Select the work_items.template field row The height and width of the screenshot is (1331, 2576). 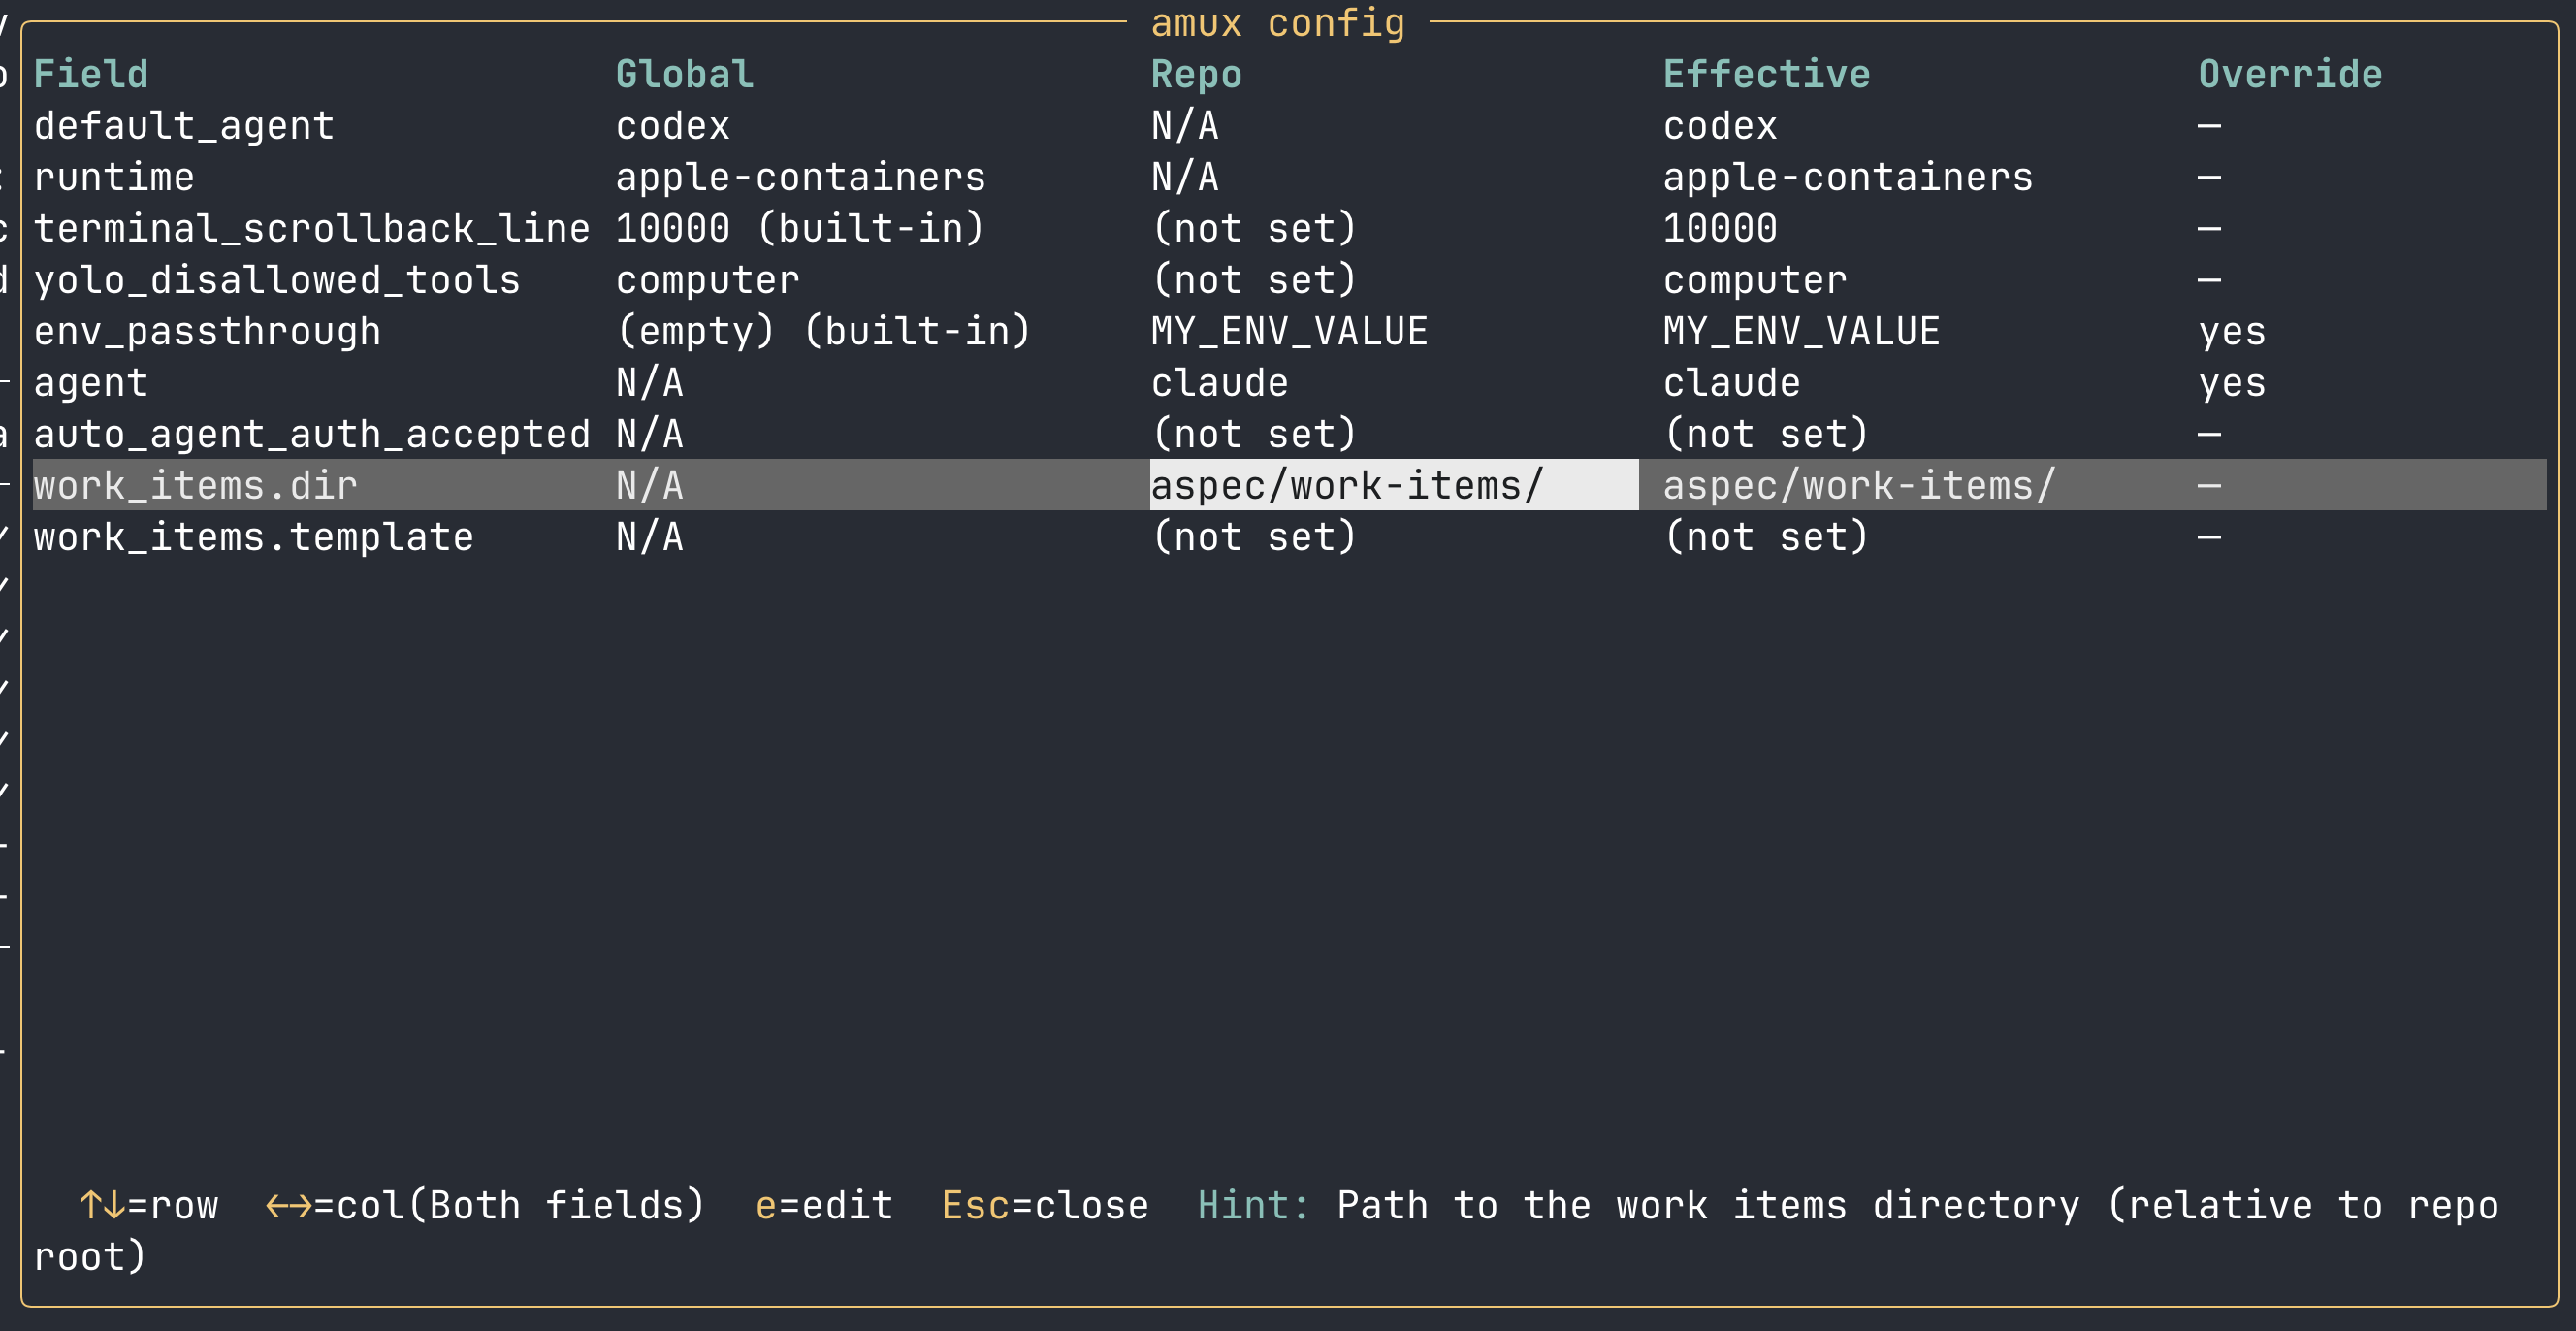pos(253,537)
